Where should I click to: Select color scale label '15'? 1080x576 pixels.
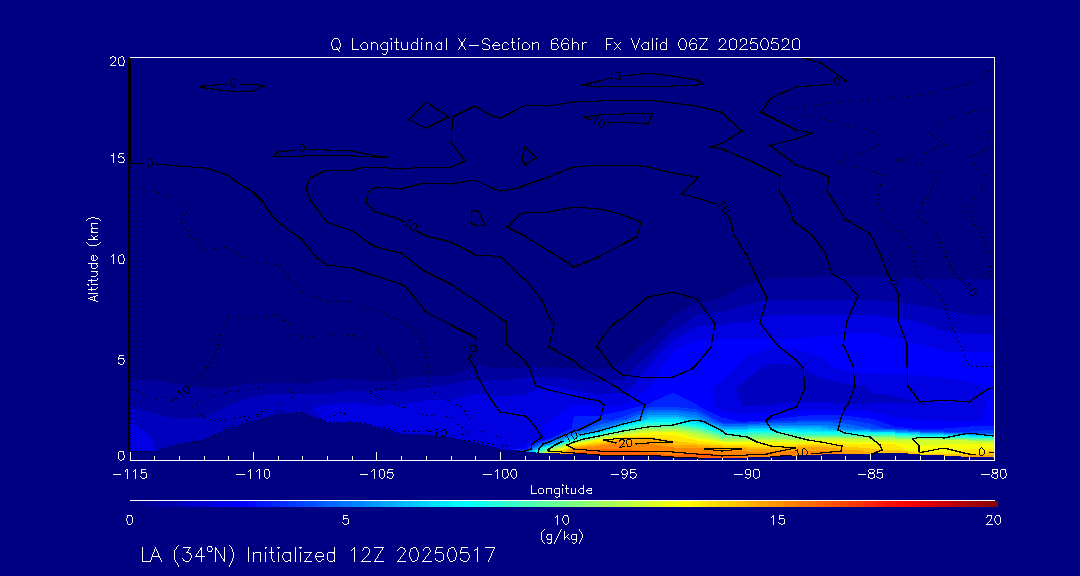click(x=778, y=521)
